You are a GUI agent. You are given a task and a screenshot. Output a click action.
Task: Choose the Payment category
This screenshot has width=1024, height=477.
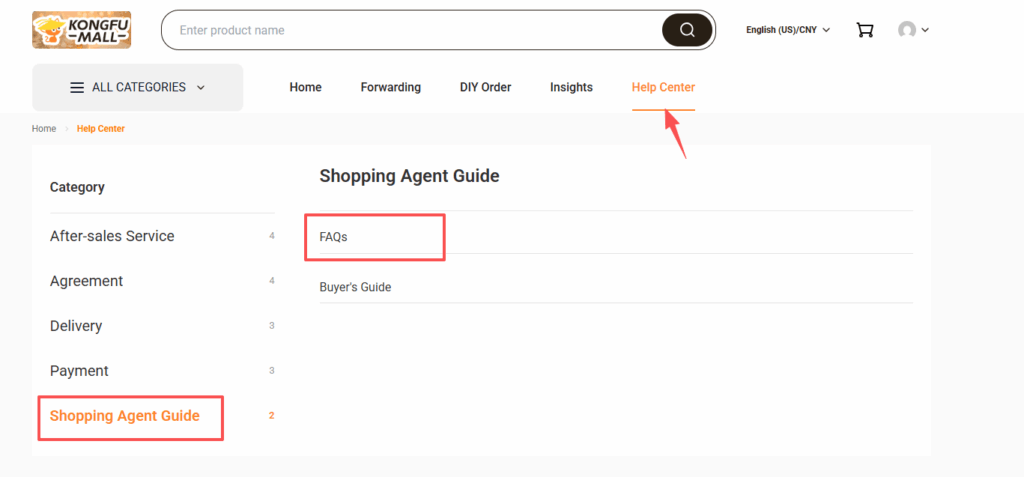click(79, 371)
